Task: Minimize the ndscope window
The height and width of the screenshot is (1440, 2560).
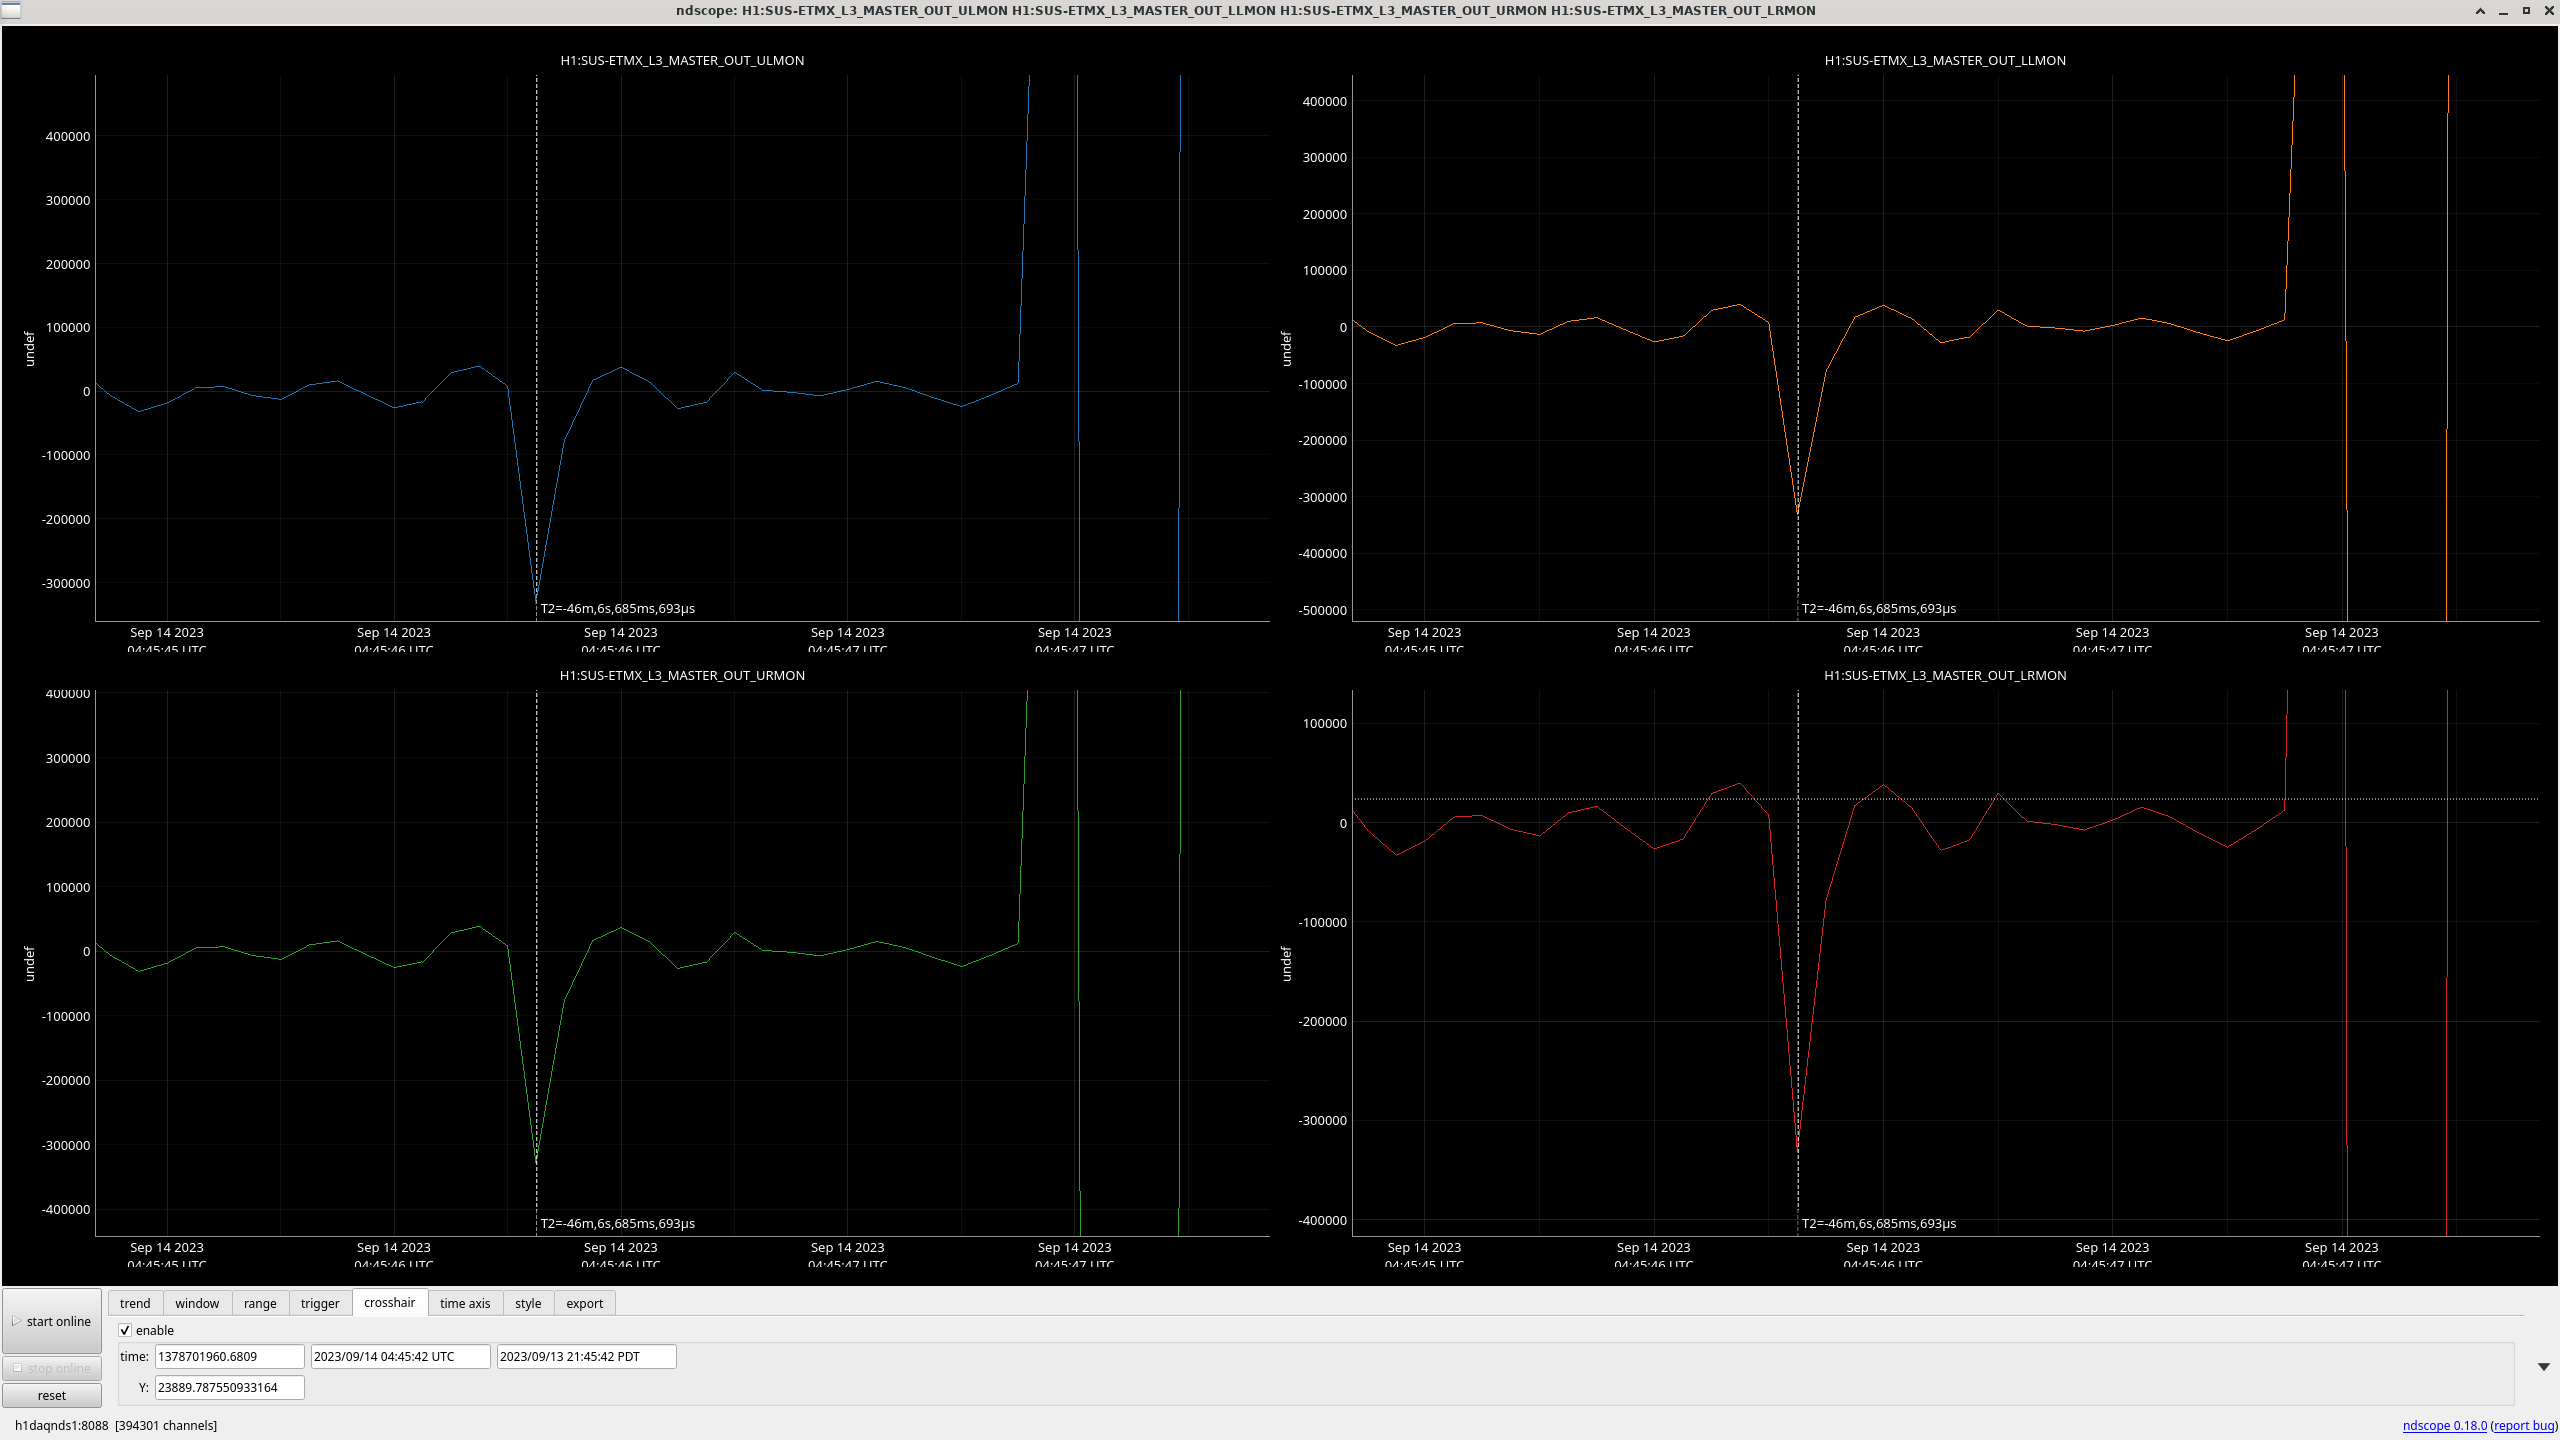Action: (2503, 11)
